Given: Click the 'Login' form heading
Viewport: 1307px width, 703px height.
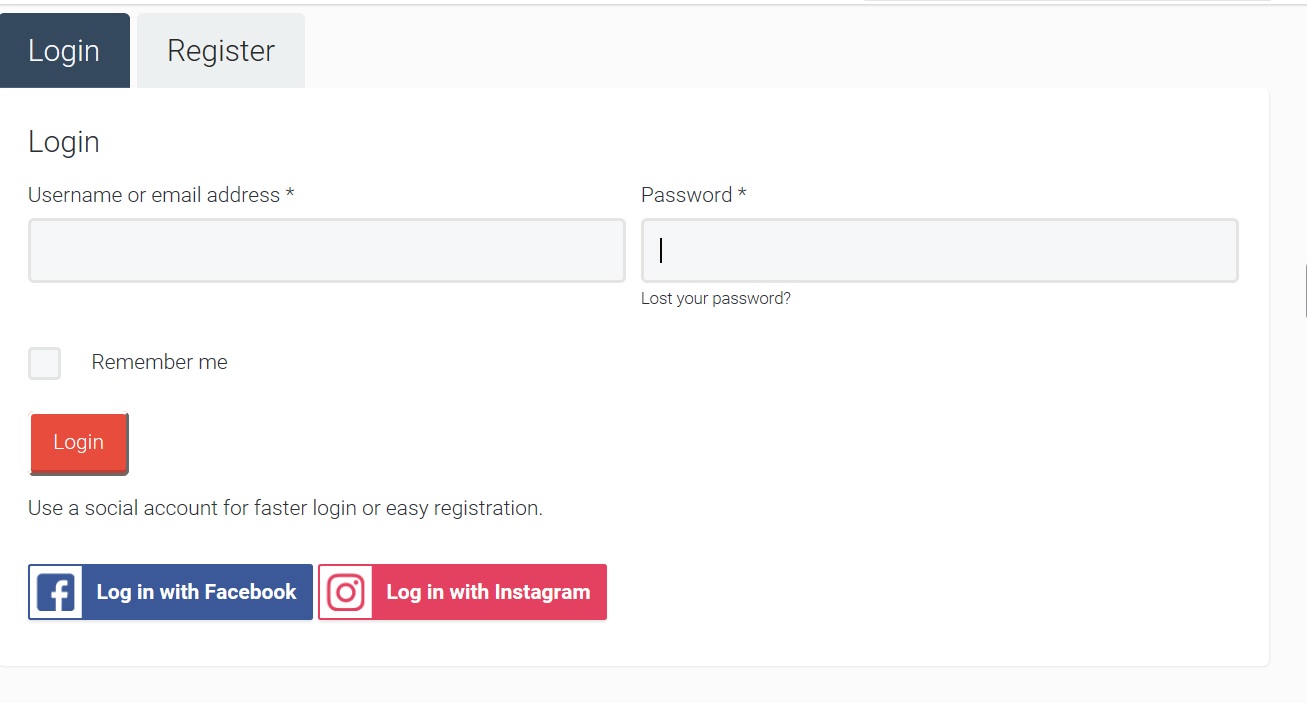Looking at the screenshot, I should click(x=64, y=142).
